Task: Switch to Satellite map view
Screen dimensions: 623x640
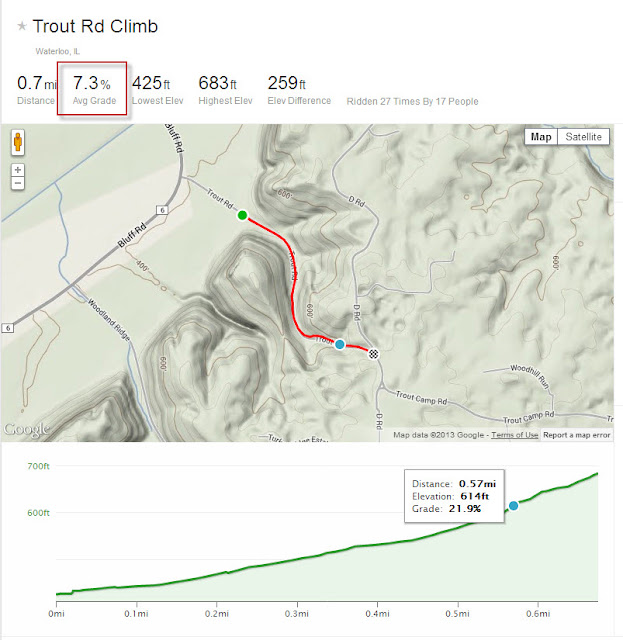Action: coord(583,137)
